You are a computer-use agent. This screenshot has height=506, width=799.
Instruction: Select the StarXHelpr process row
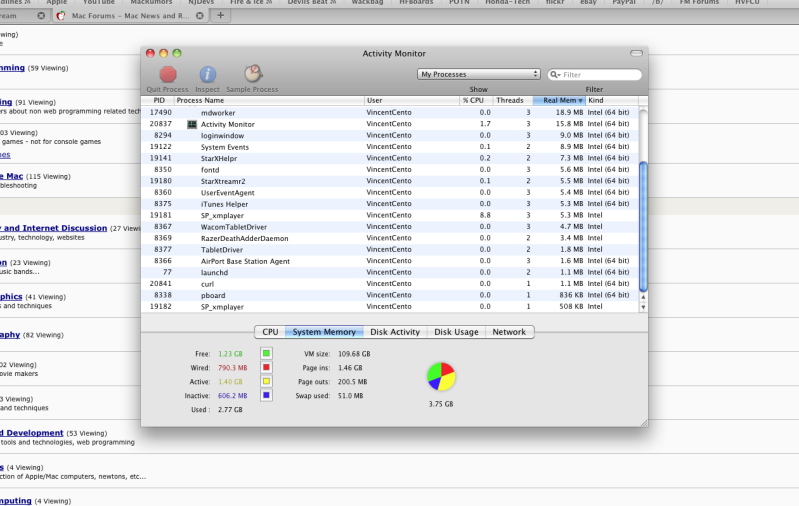pos(389,158)
